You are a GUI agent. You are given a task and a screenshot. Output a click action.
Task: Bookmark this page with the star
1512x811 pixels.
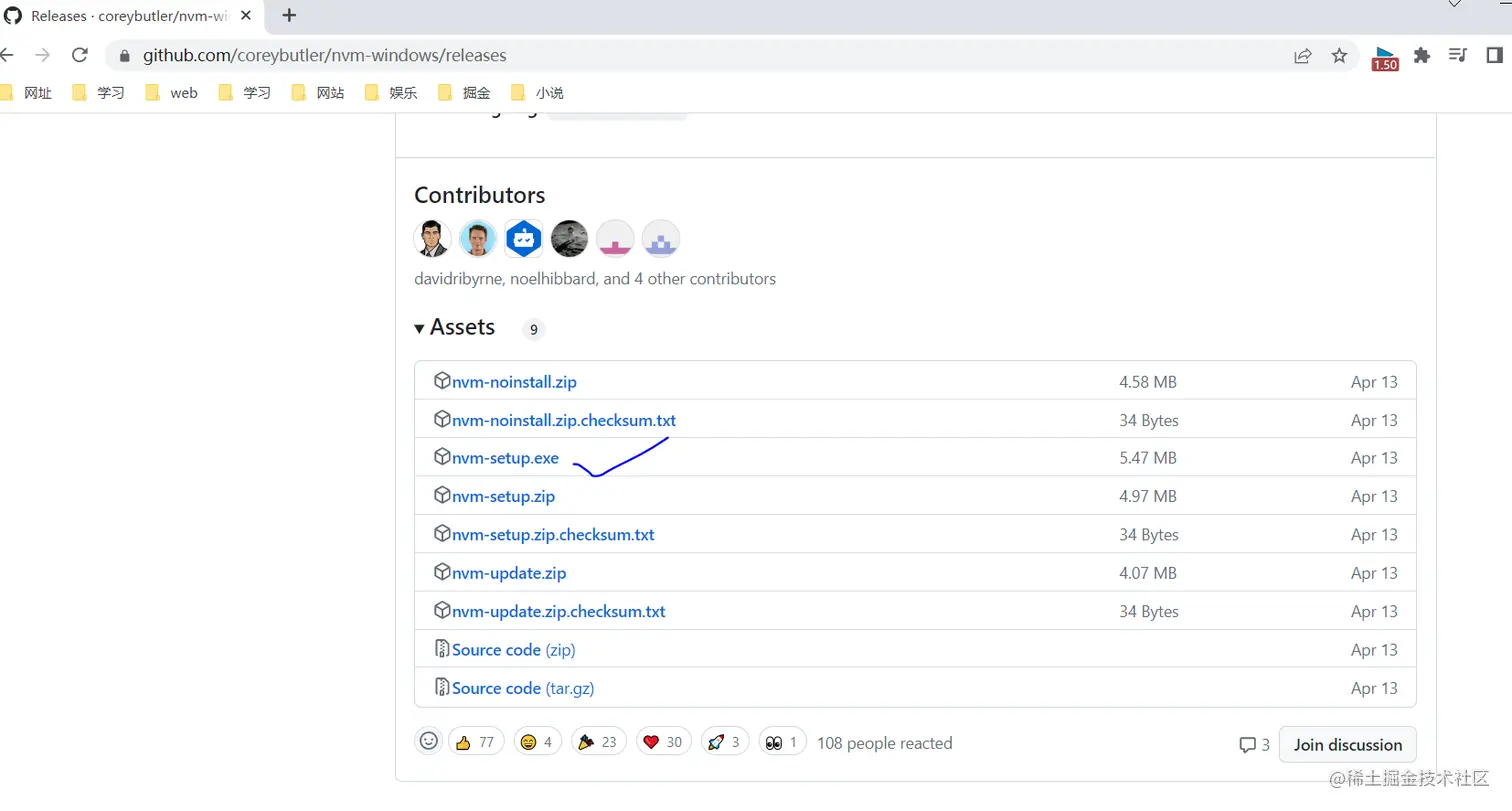1339,56
